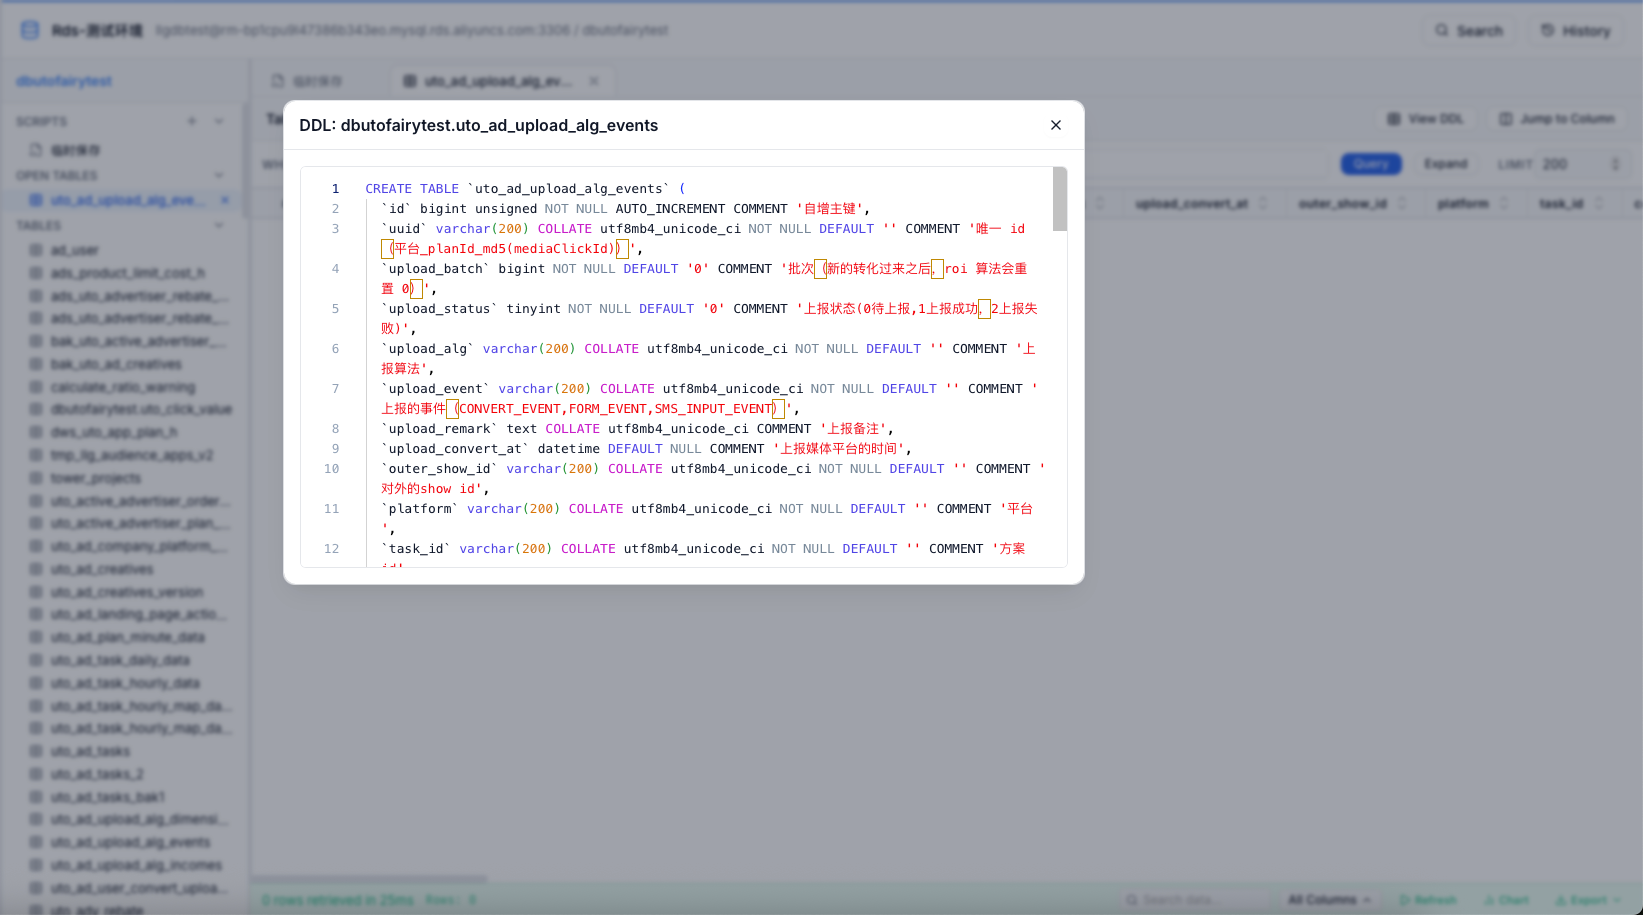1643x915 pixels.
Task: Click the Rds database icon top-left
Action: 28,29
